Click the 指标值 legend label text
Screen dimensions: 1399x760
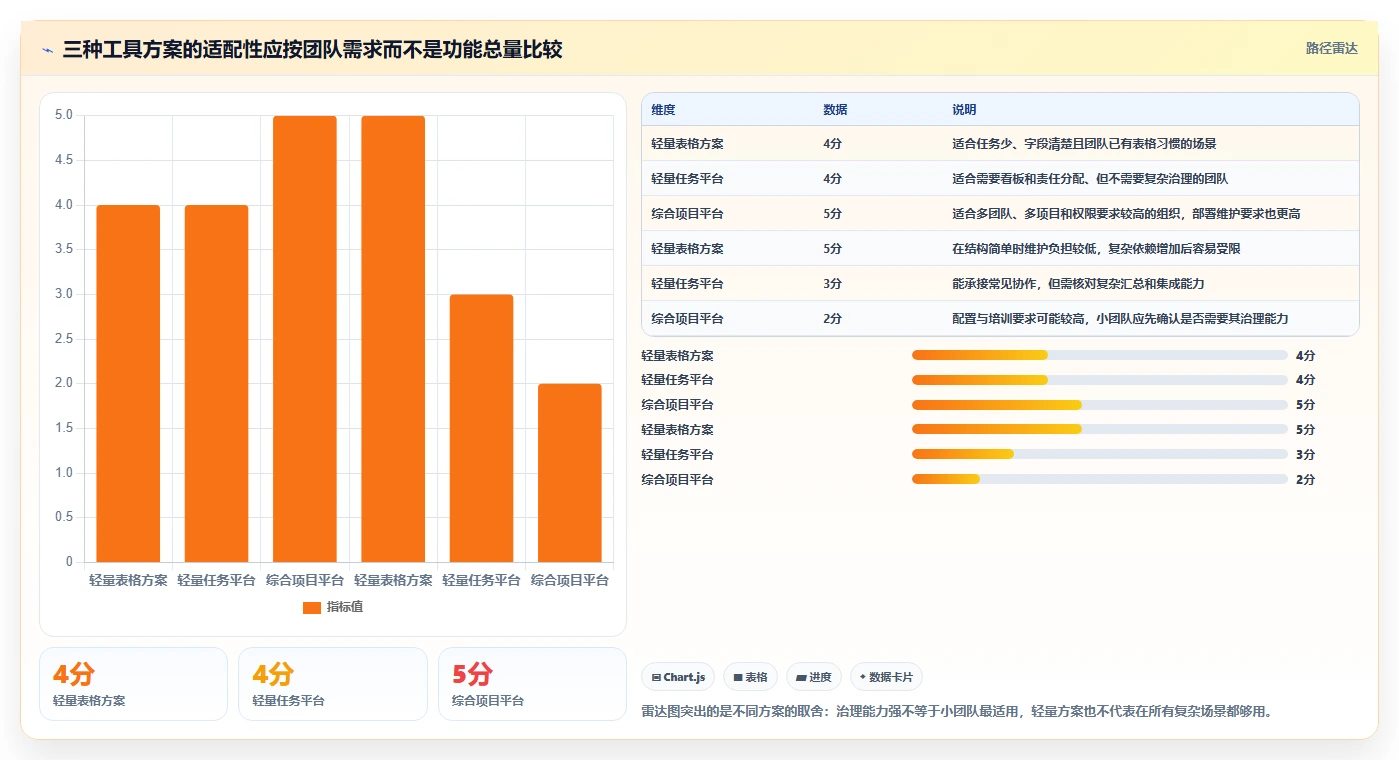coord(345,607)
